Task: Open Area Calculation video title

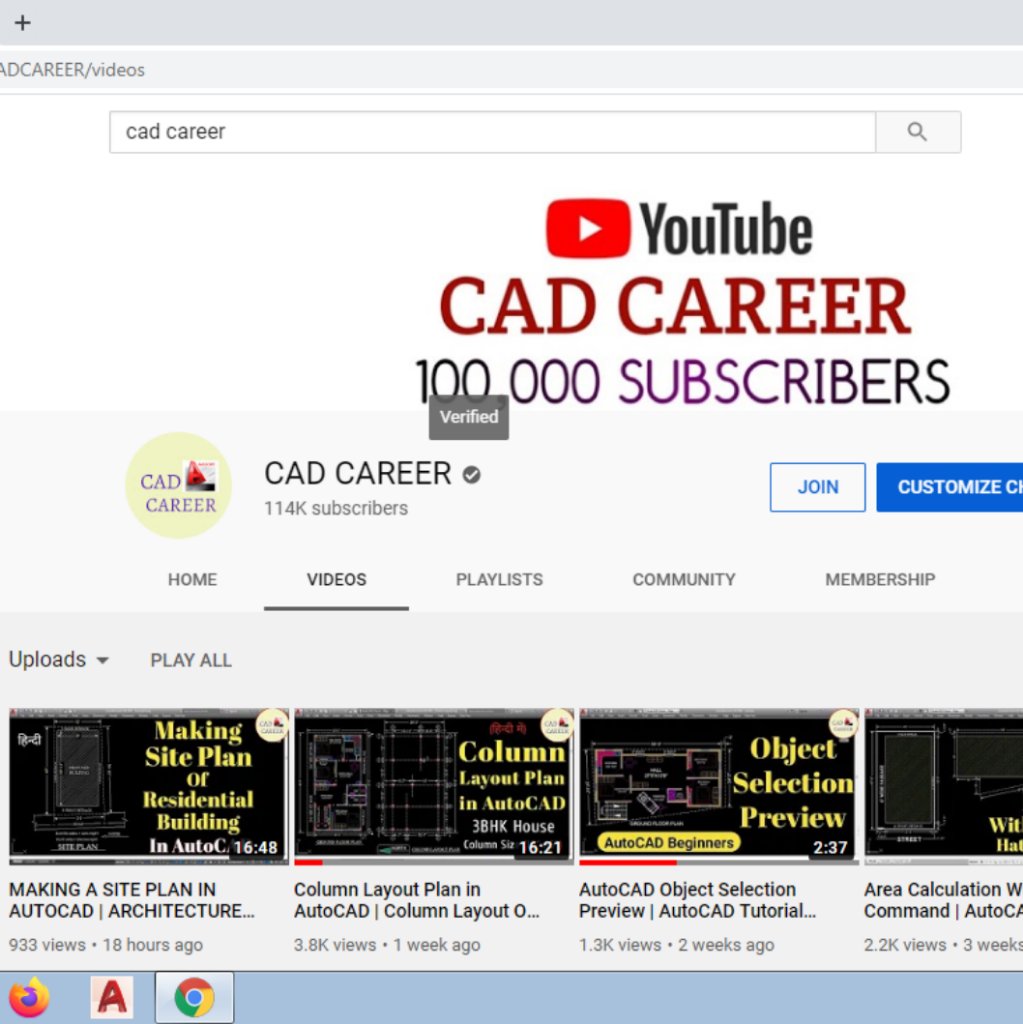Action: (x=943, y=900)
